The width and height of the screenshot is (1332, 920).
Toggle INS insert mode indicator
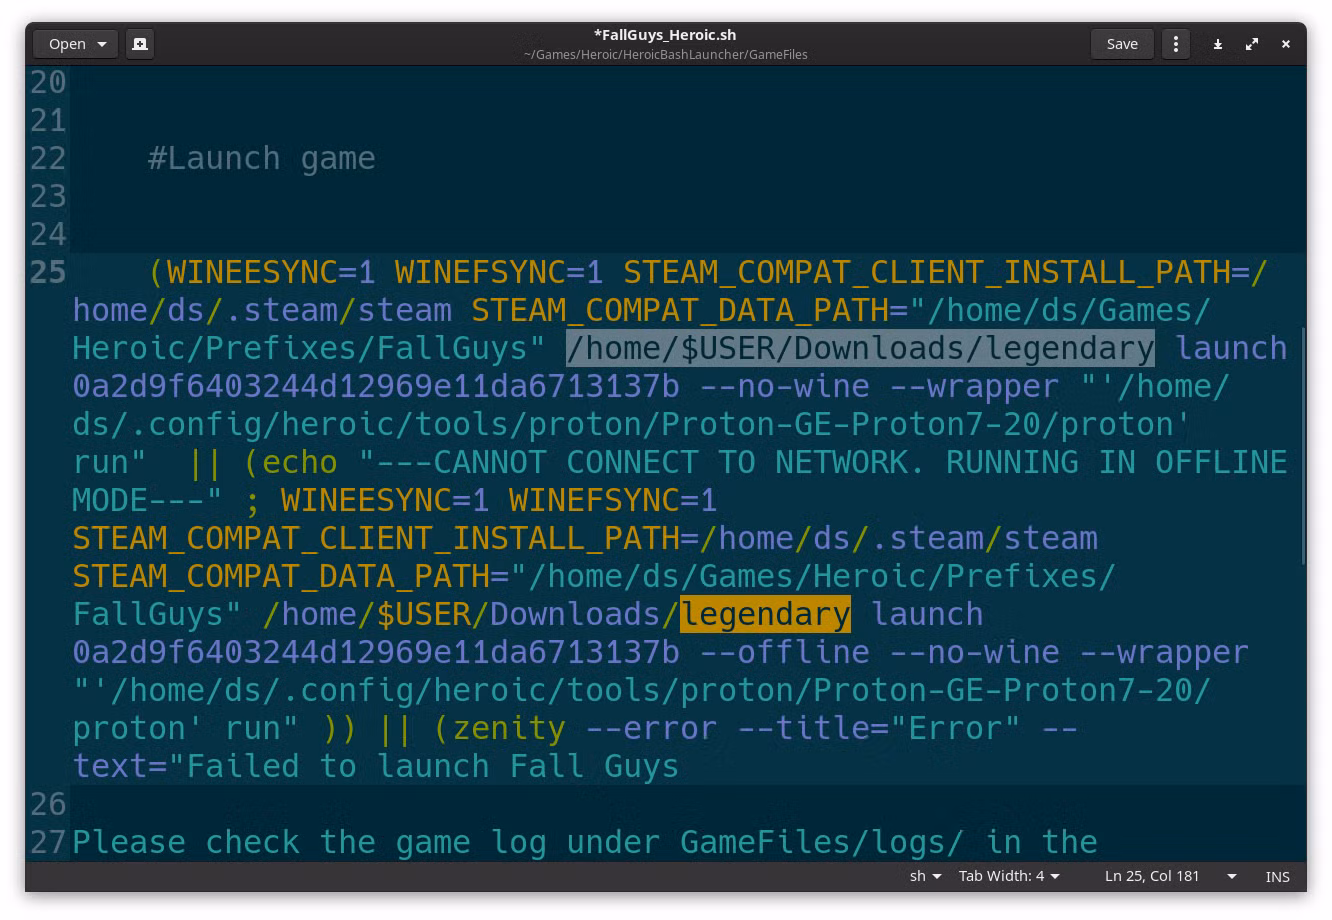tap(1277, 876)
